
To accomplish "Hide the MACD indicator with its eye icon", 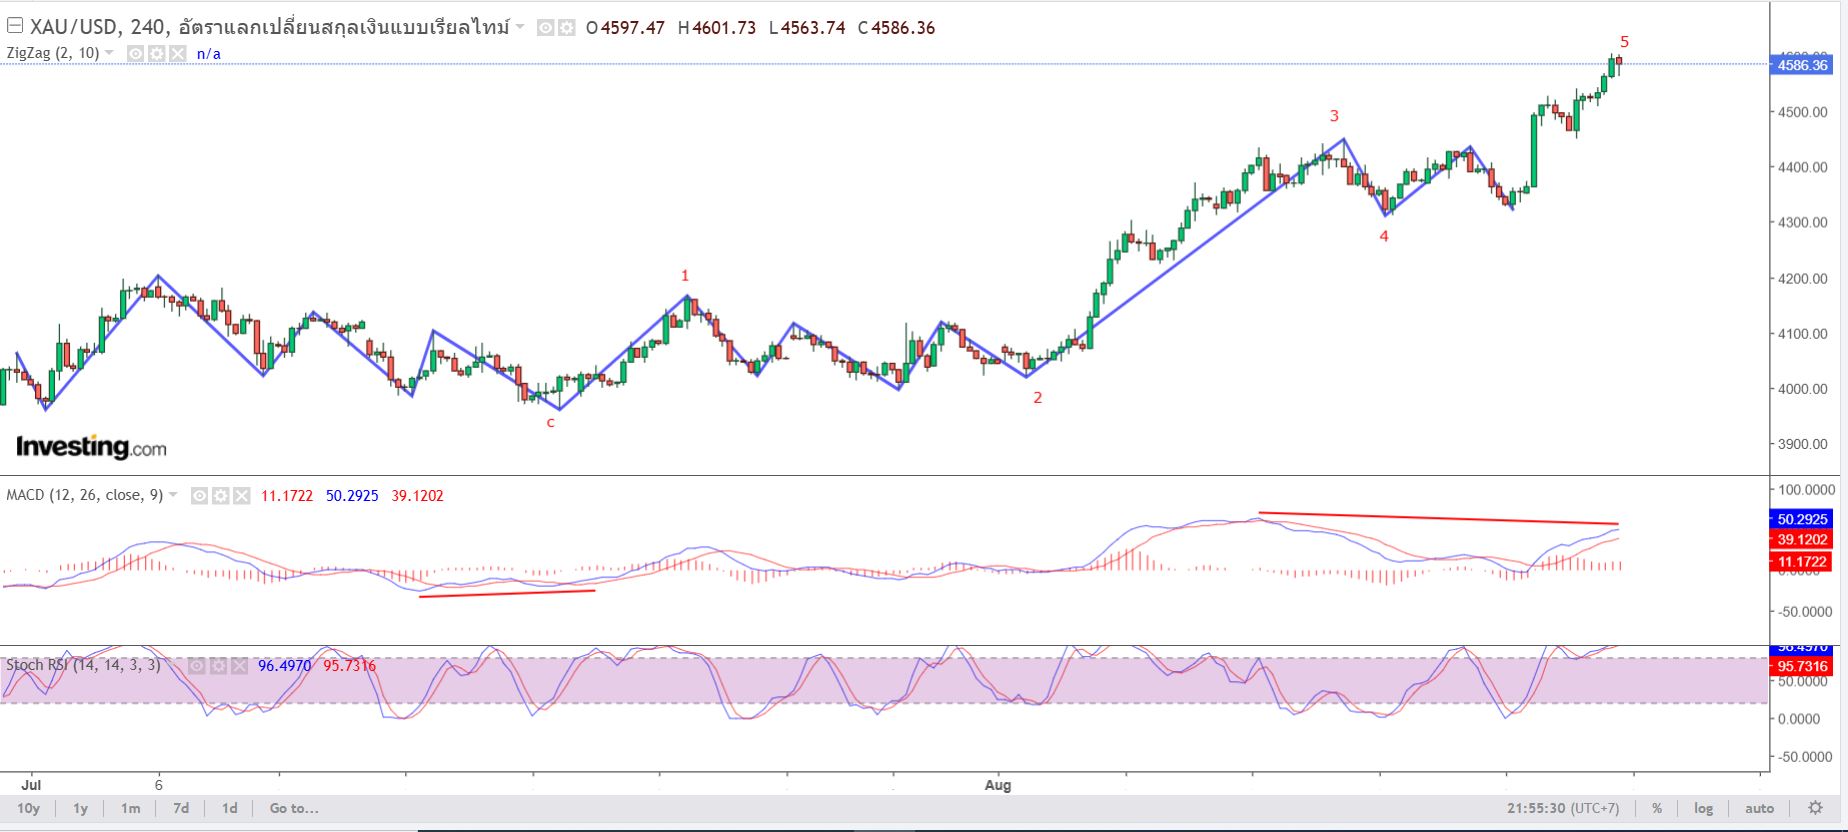I will click(x=200, y=495).
